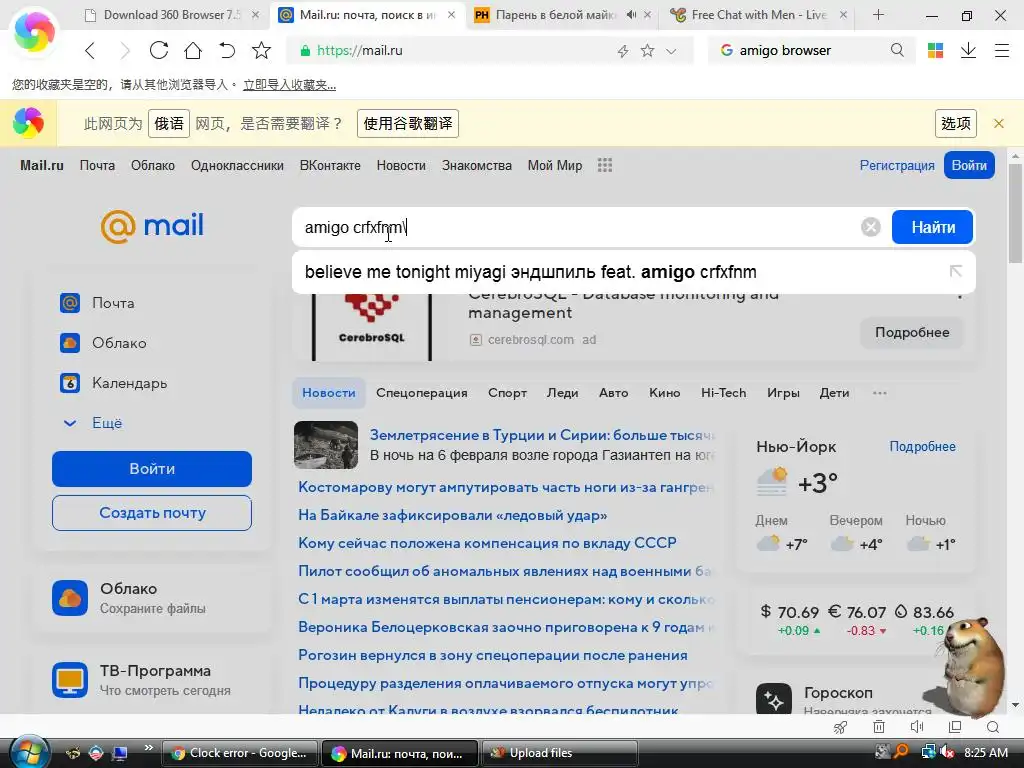Close the Mail.ru tab
Screen dimensions: 1024x768
[451, 14]
